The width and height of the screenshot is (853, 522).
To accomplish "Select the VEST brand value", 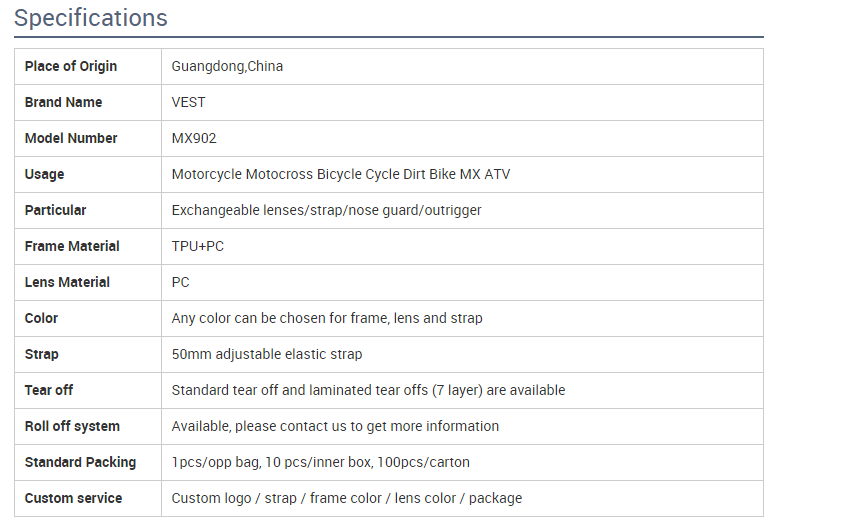I will point(188,102).
